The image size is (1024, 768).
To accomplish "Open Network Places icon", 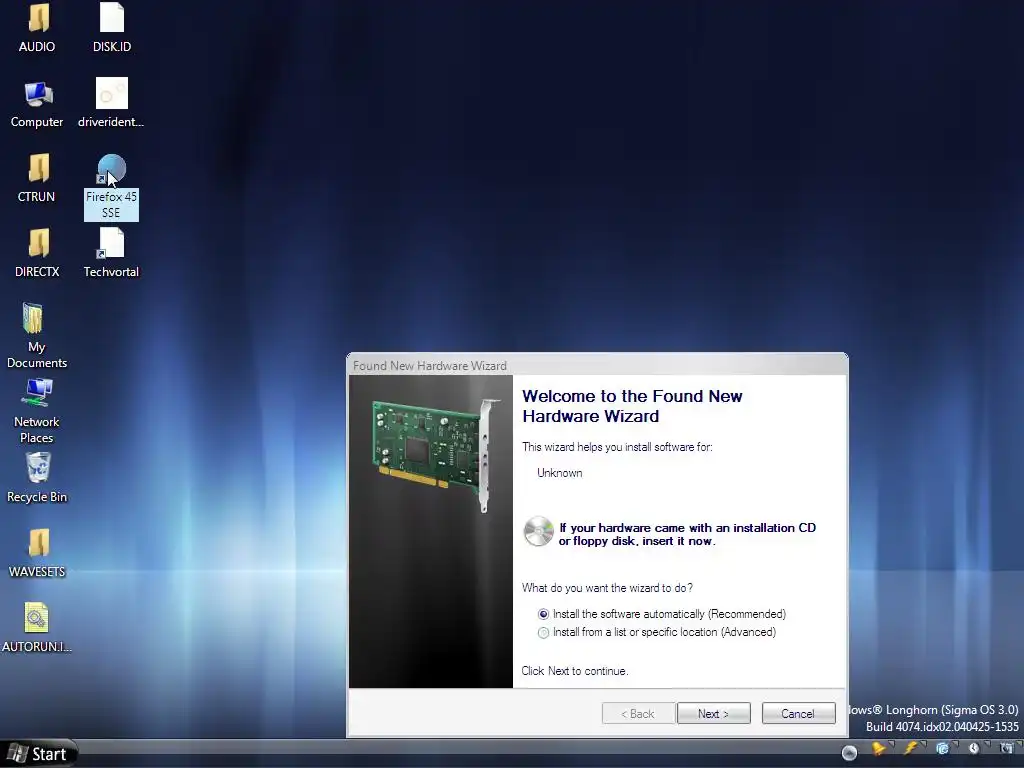I will coord(37,393).
